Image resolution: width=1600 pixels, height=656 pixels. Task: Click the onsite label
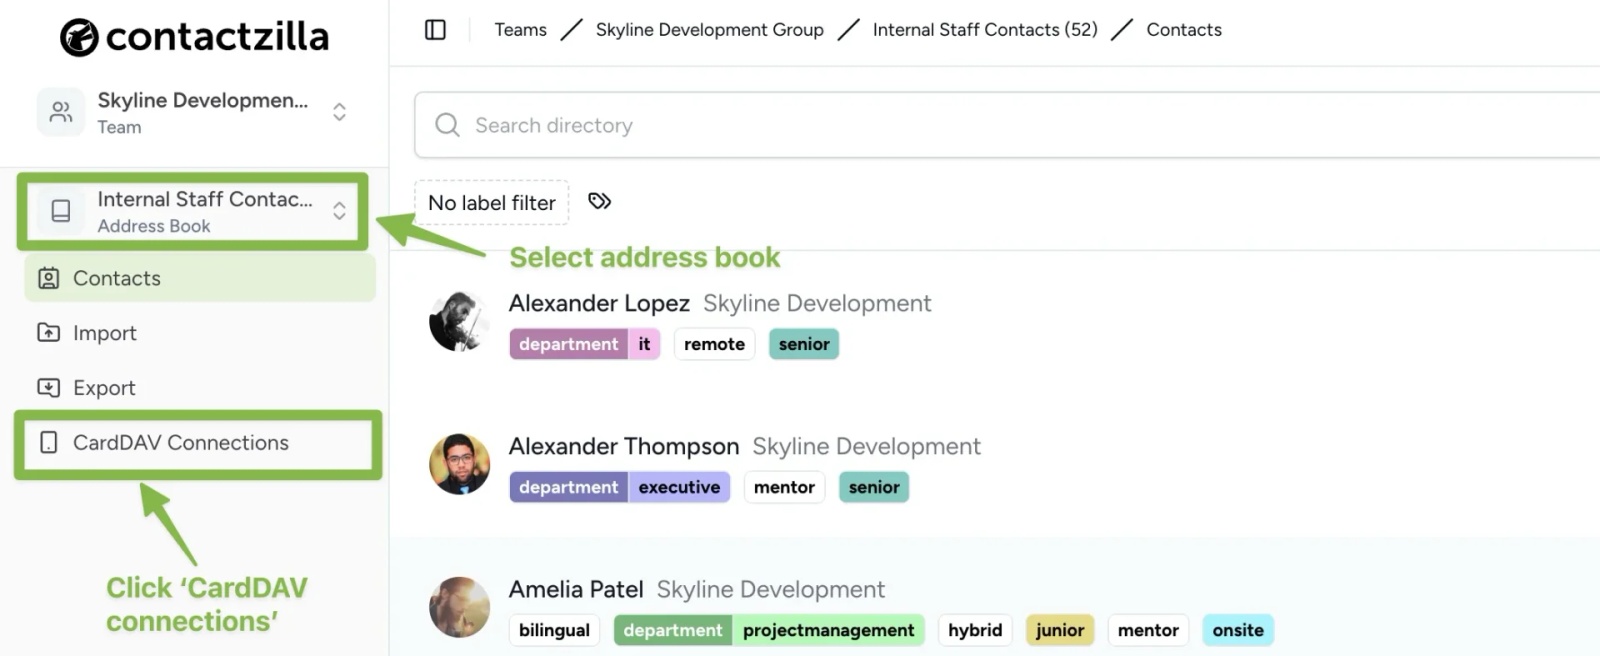coord(1238,630)
